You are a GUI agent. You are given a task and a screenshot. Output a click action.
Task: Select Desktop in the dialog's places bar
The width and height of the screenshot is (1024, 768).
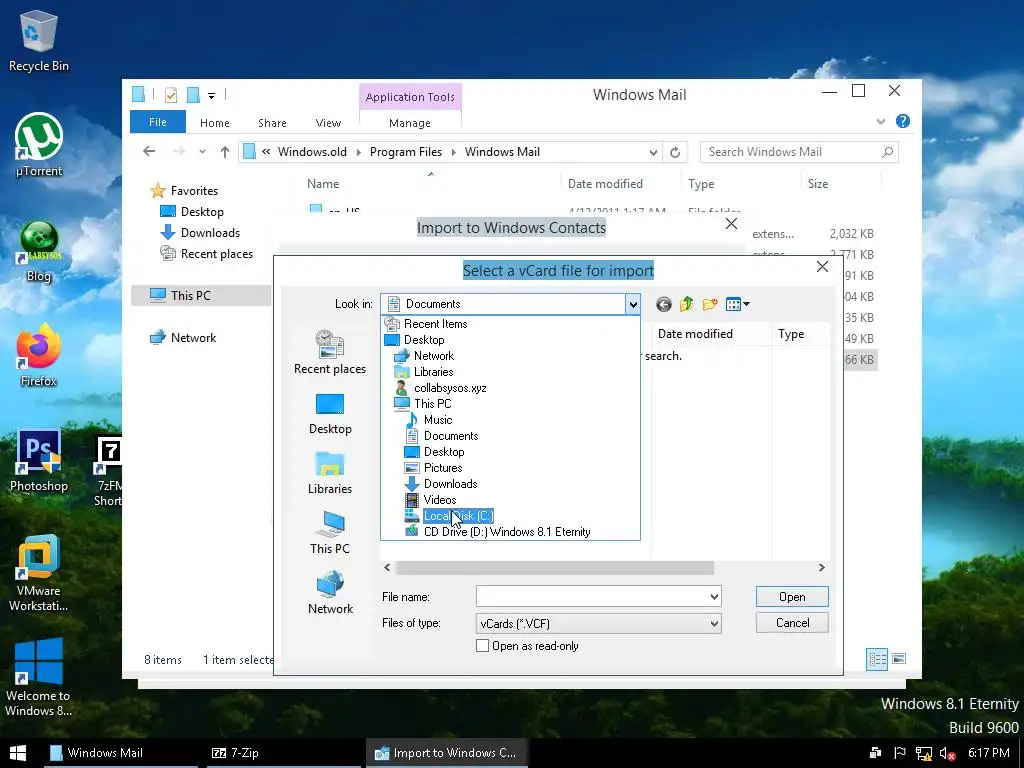tap(330, 414)
